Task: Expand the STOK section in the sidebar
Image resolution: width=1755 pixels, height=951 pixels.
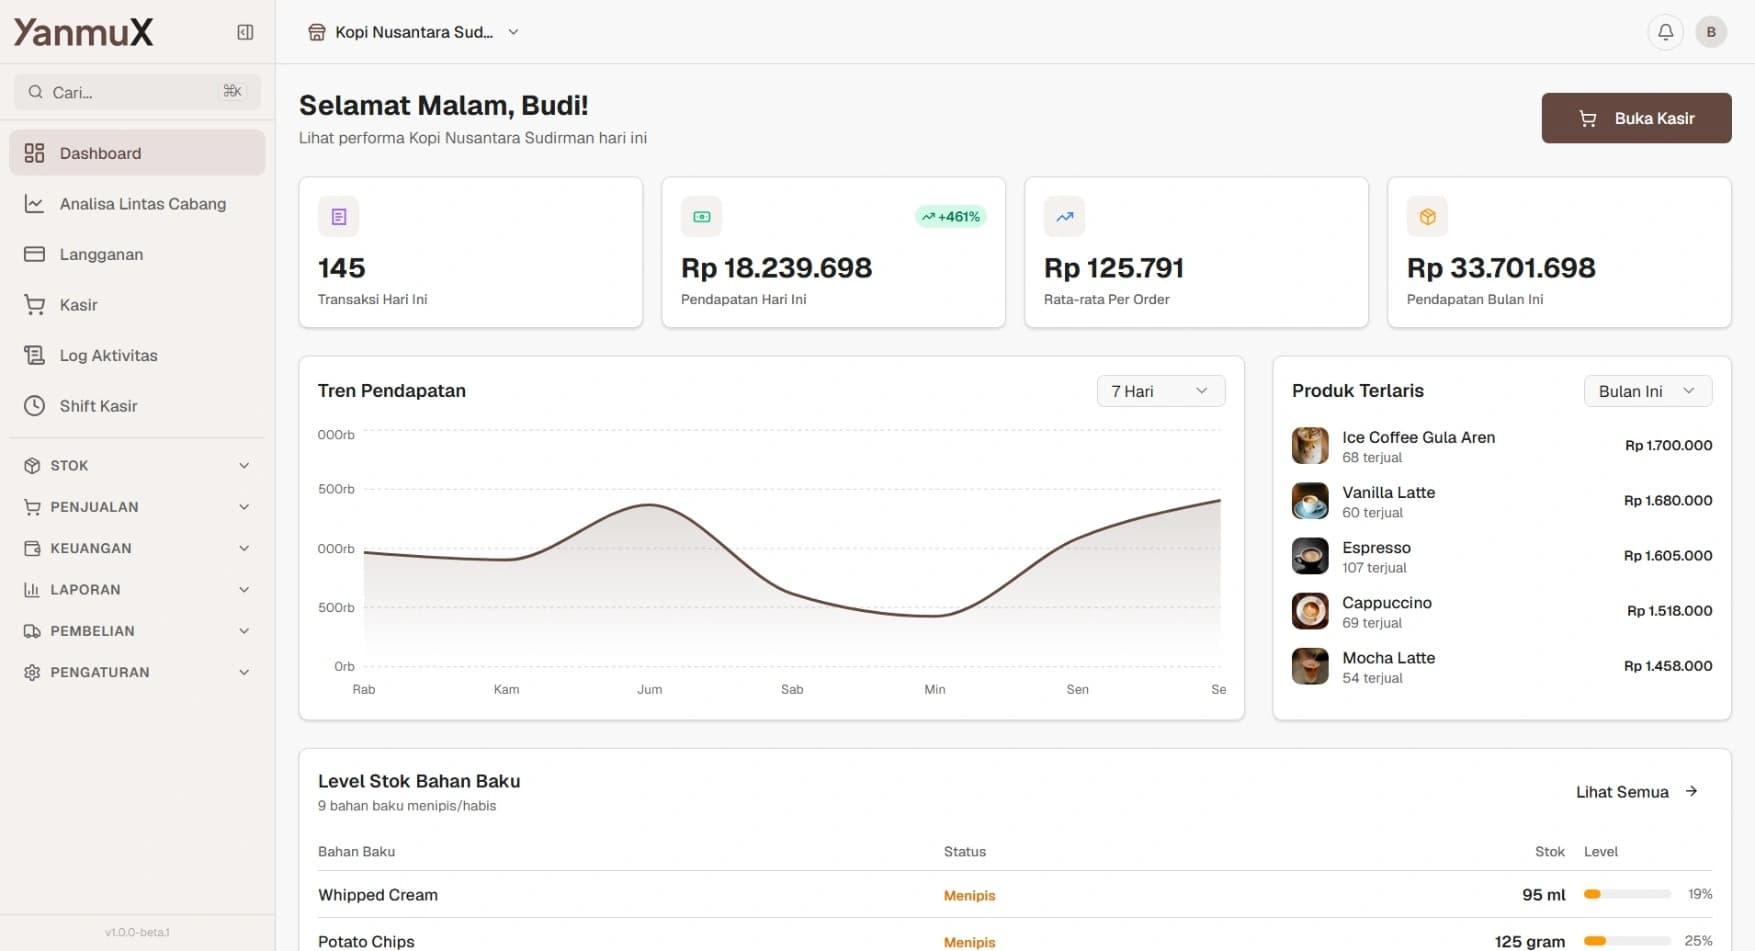Action: pyautogui.click(x=136, y=465)
